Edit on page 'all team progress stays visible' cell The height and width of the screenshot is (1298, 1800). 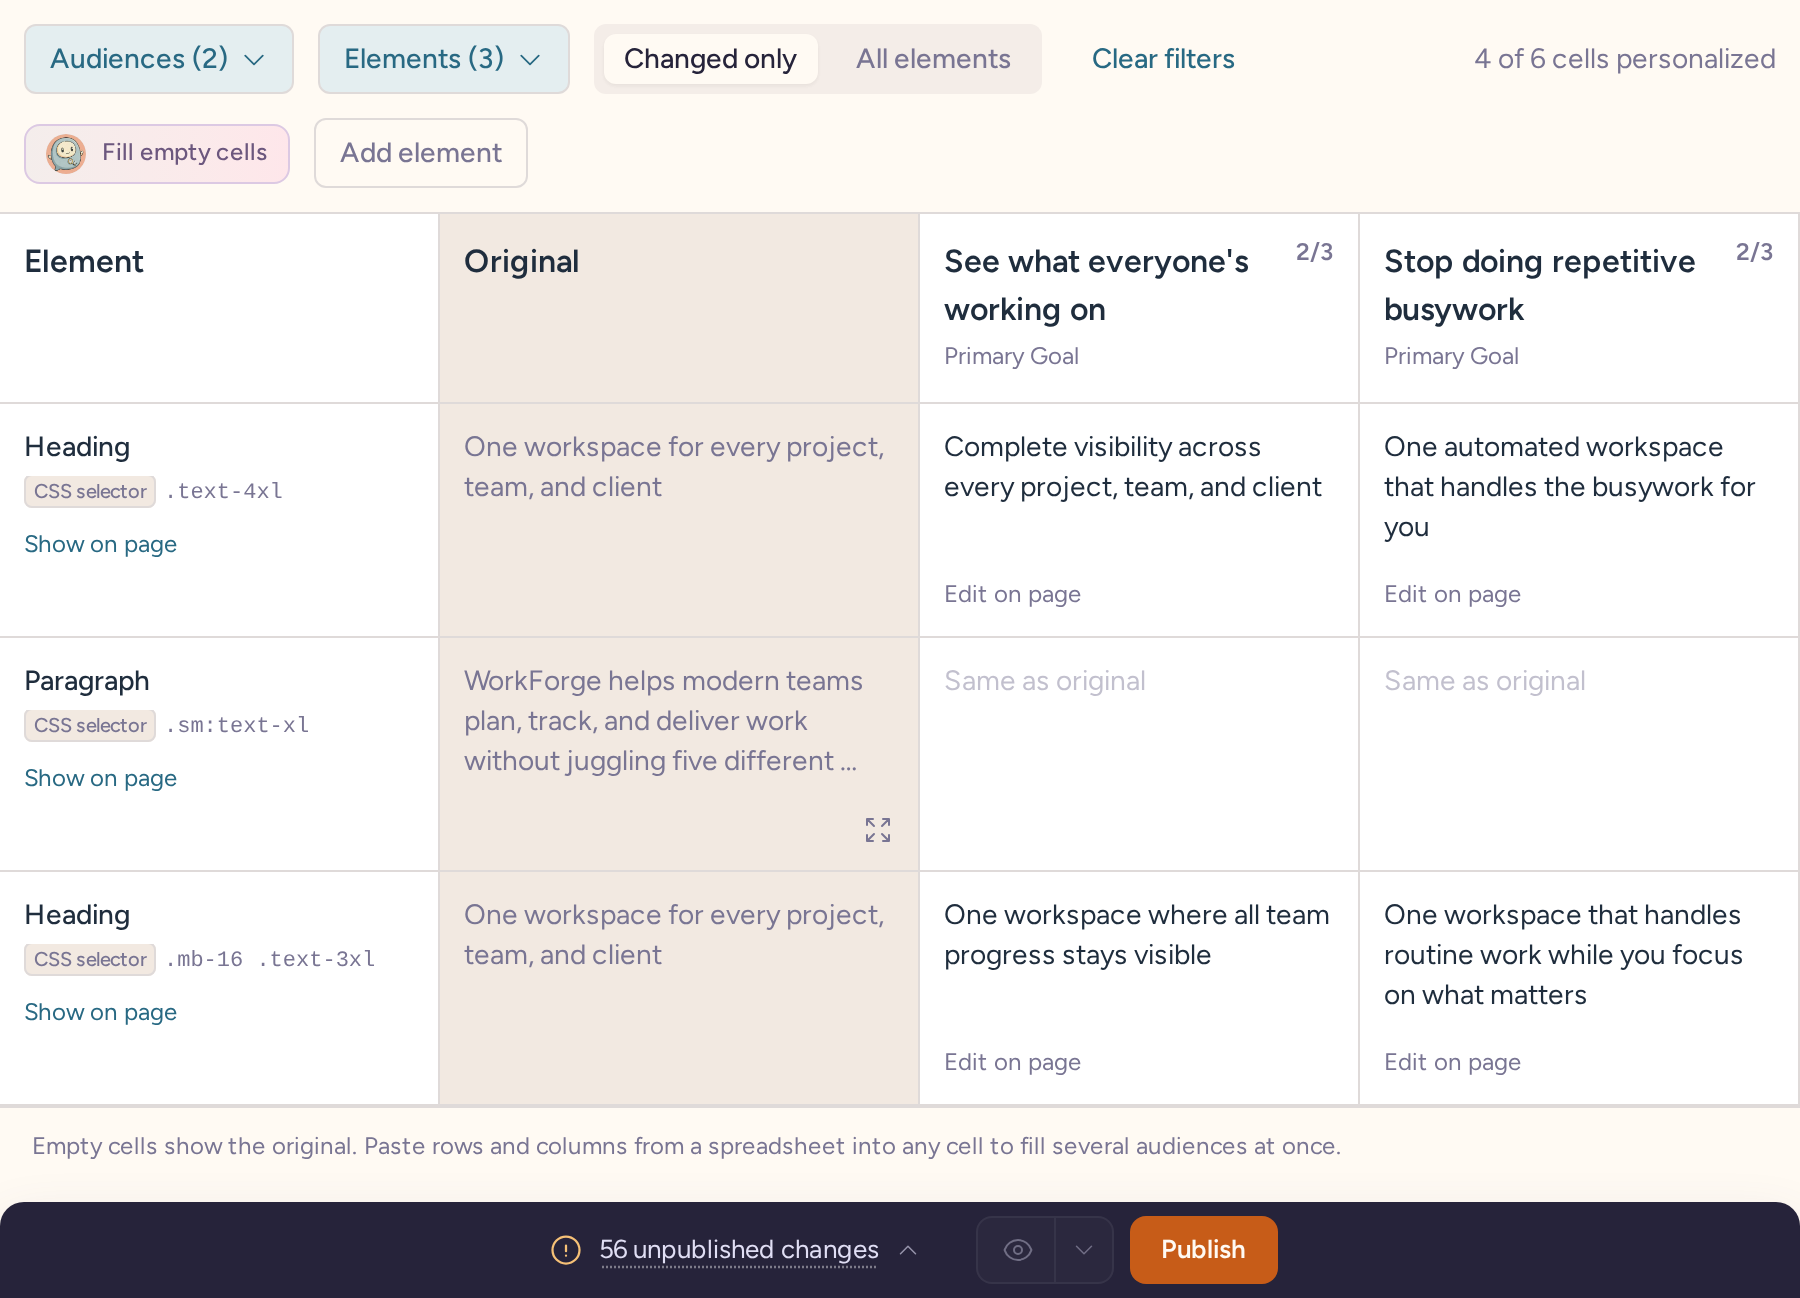tap(1012, 1062)
